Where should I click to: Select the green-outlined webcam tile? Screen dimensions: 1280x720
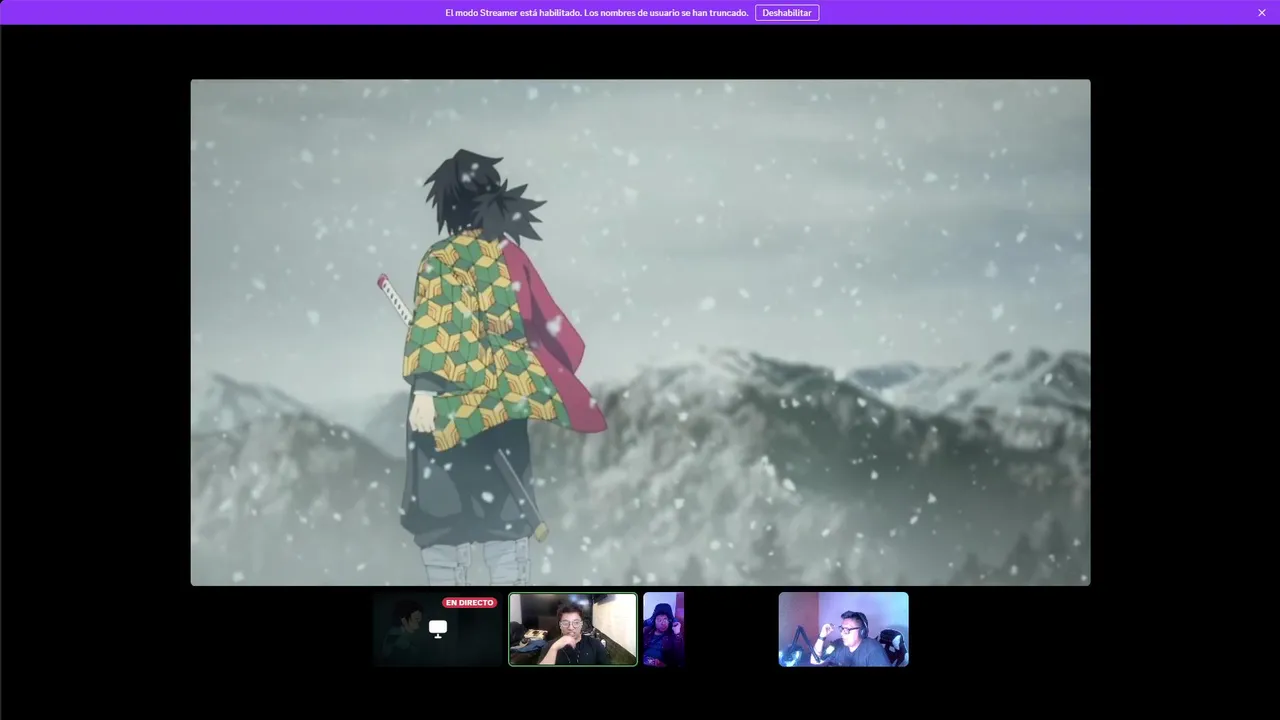pos(573,629)
